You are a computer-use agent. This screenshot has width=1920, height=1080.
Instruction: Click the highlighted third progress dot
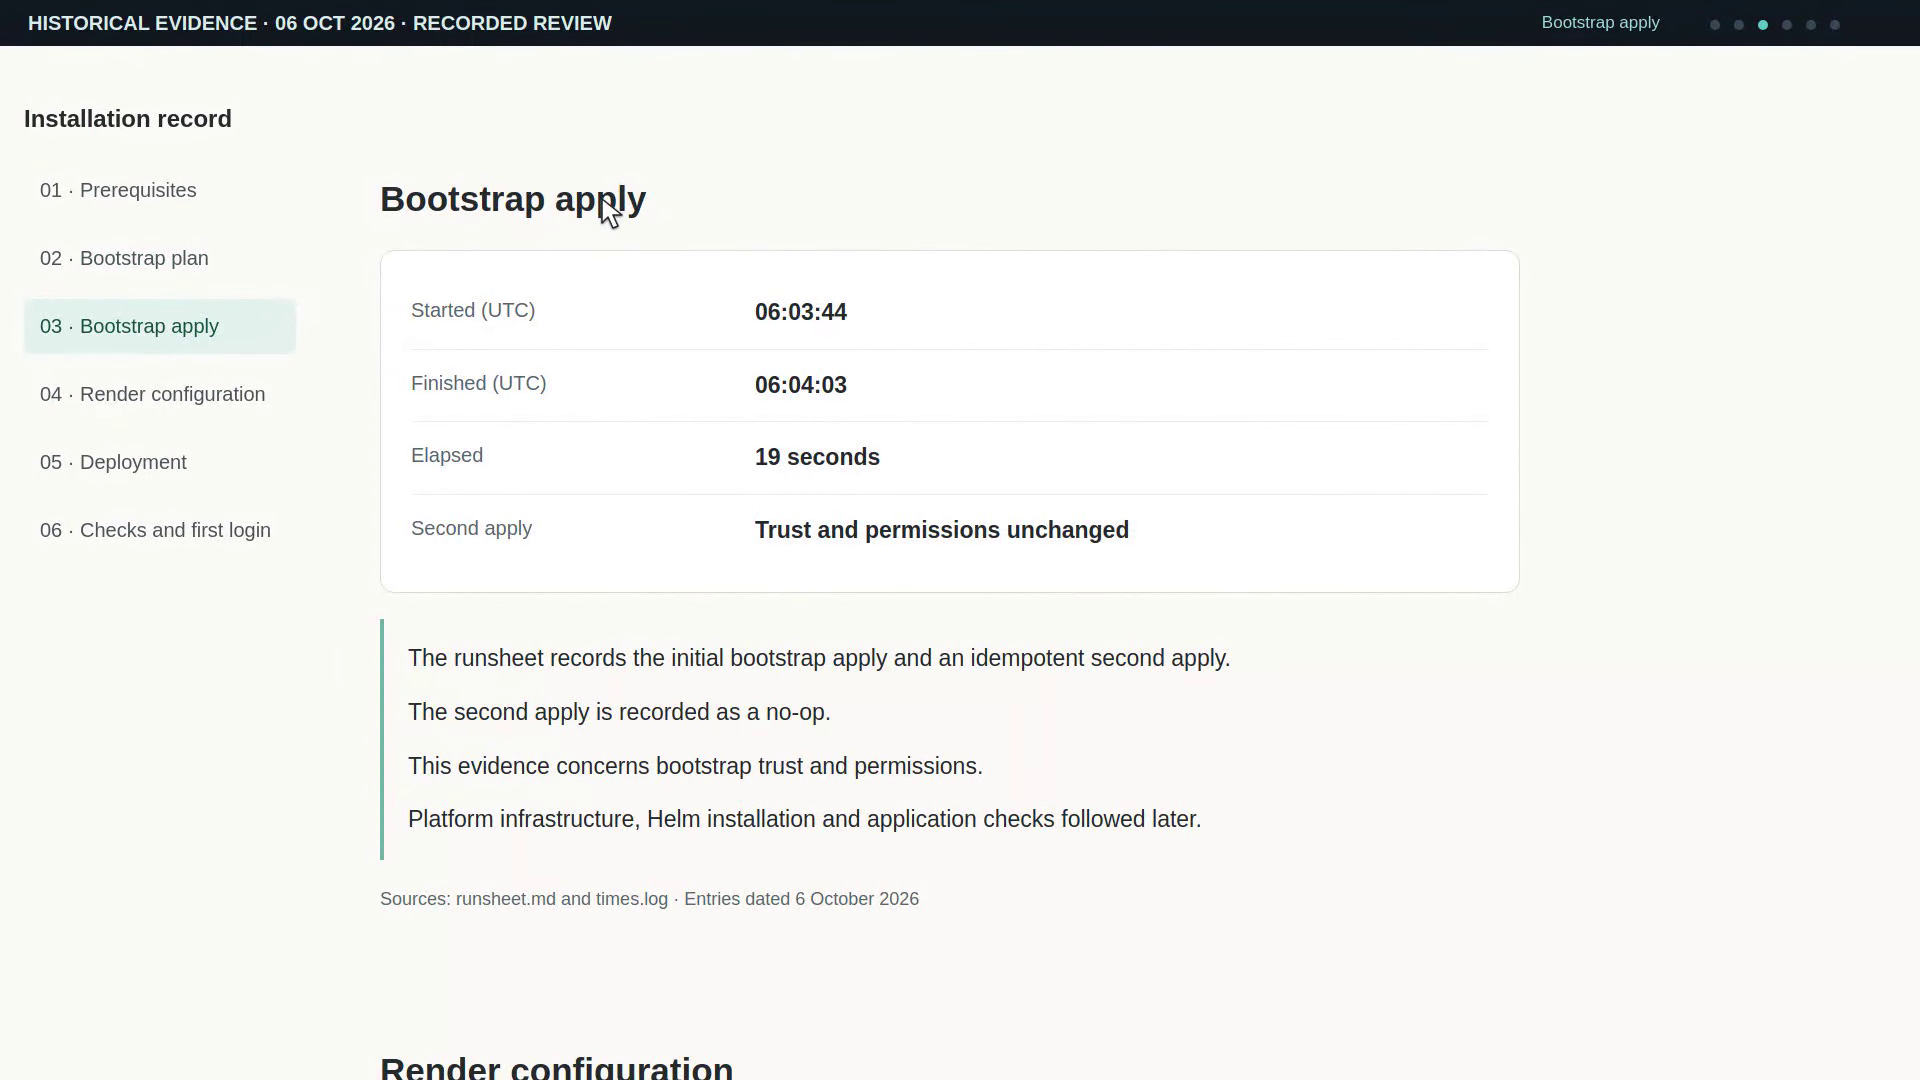point(1763,25)
